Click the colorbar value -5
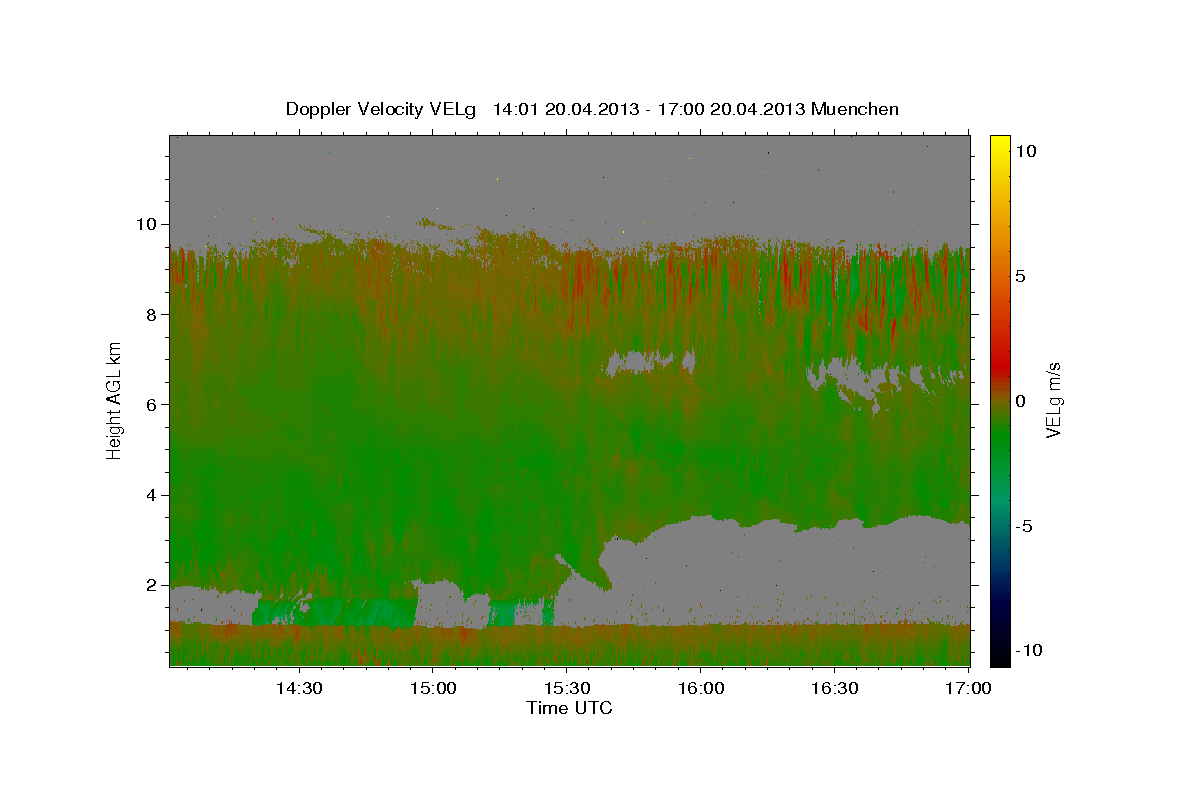The height and width of the screenshot is (800, 1200). (x=1025, y=526)
